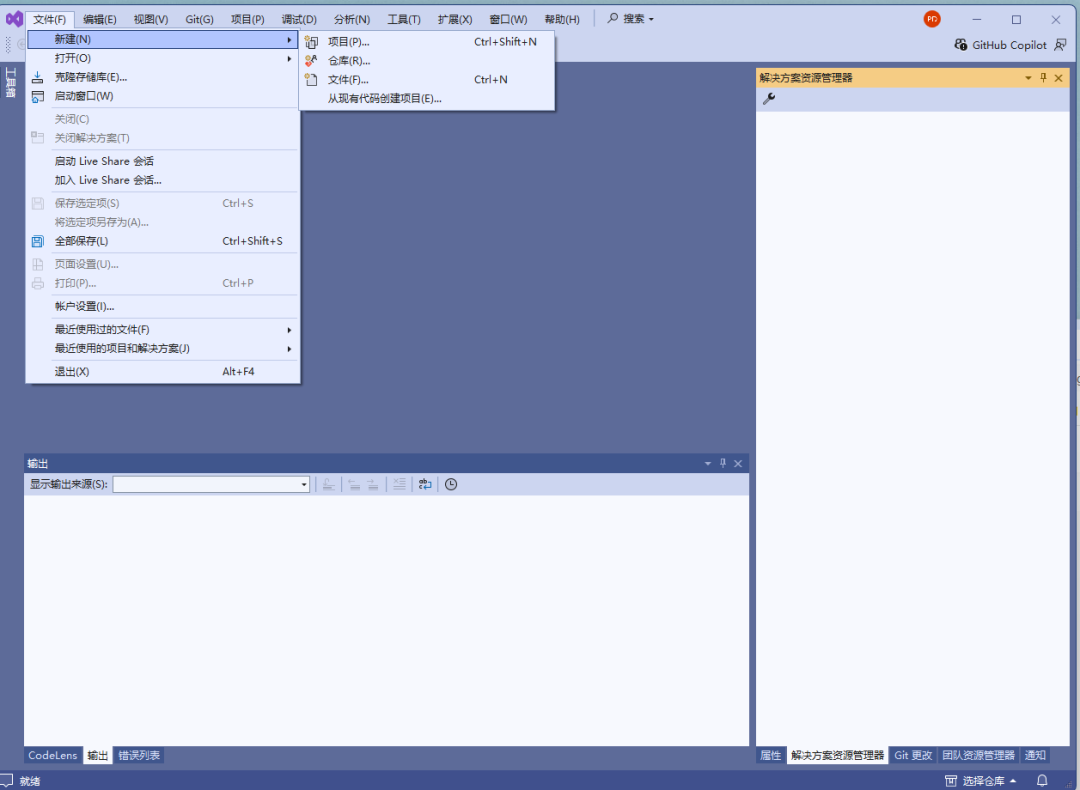
Task: Choose 退出(X) to exit
Action: [x=164, y=371]
